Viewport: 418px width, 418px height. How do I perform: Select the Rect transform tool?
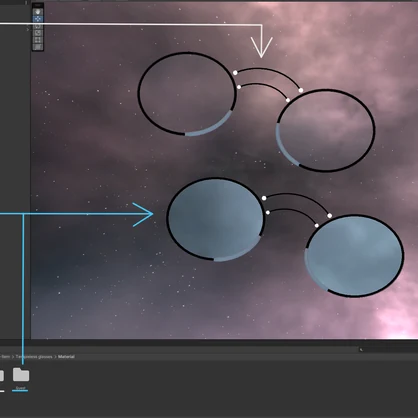38,40
